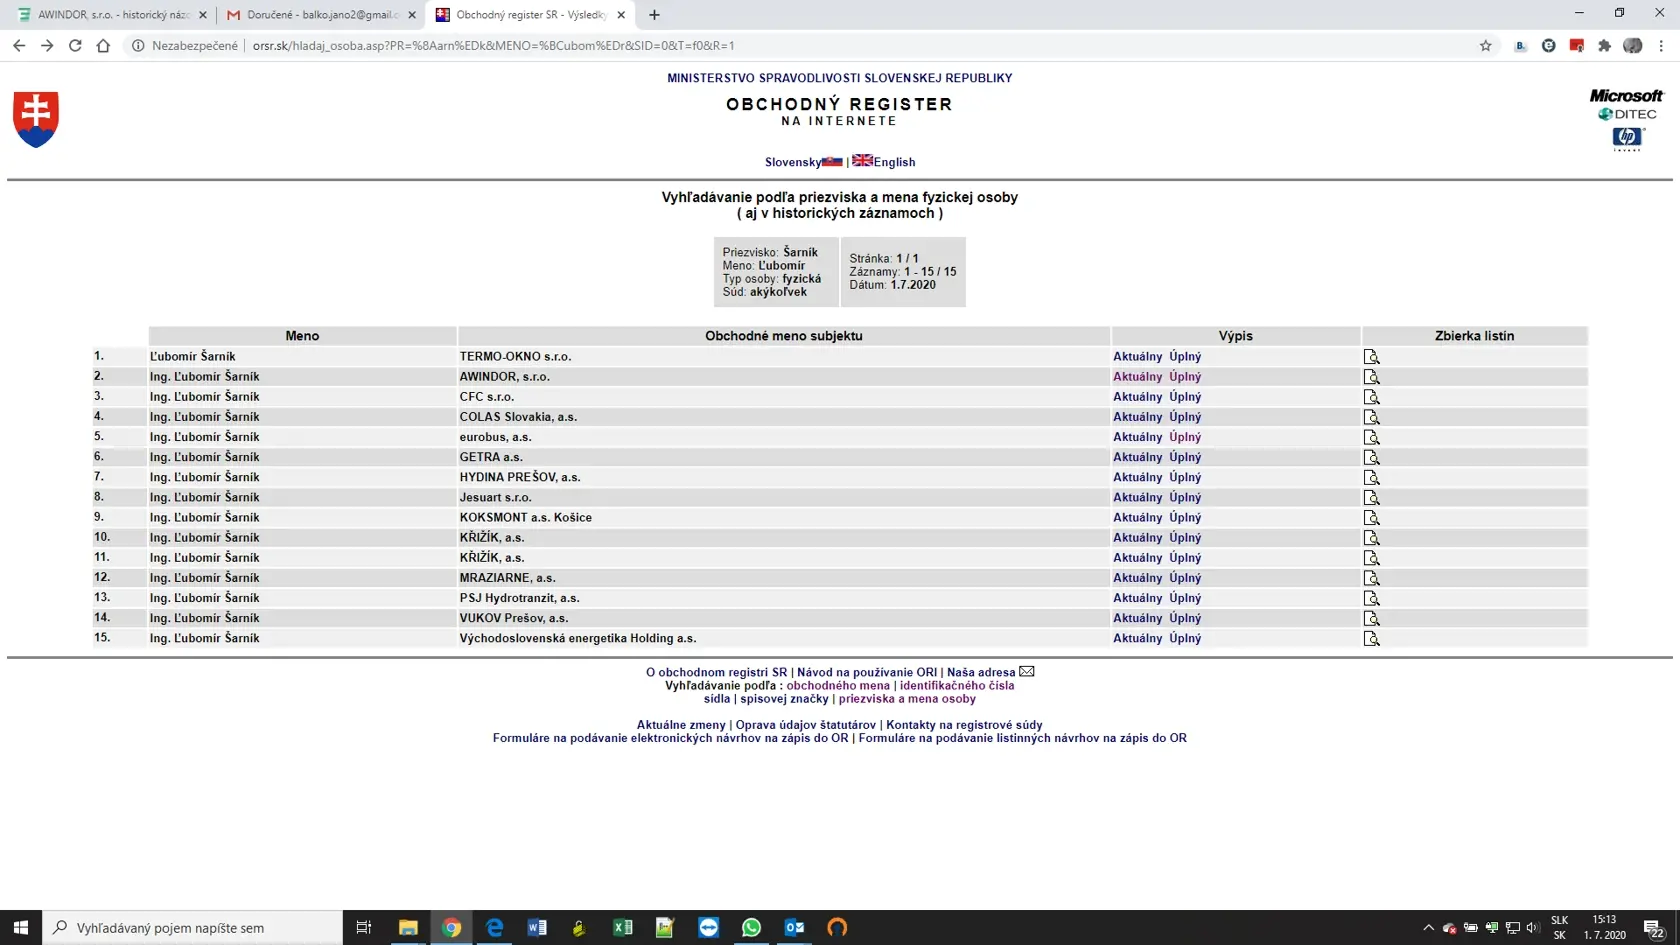Open document collection icon for GETRA a.s.
Image resolution: width=1680 pixels, height=945 pixels.
(x=1371, y=457)
